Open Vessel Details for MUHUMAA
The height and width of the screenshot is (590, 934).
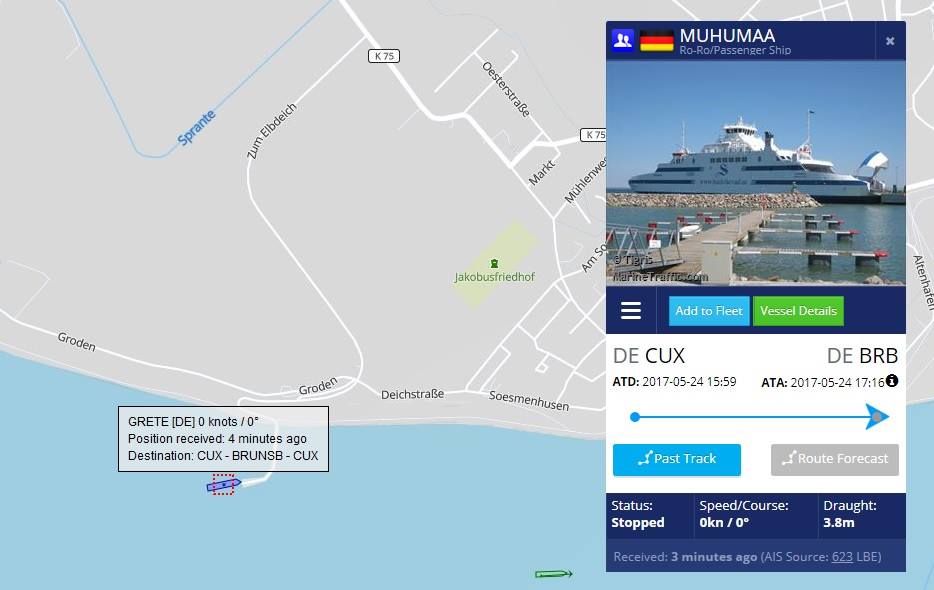coord(798,310)
